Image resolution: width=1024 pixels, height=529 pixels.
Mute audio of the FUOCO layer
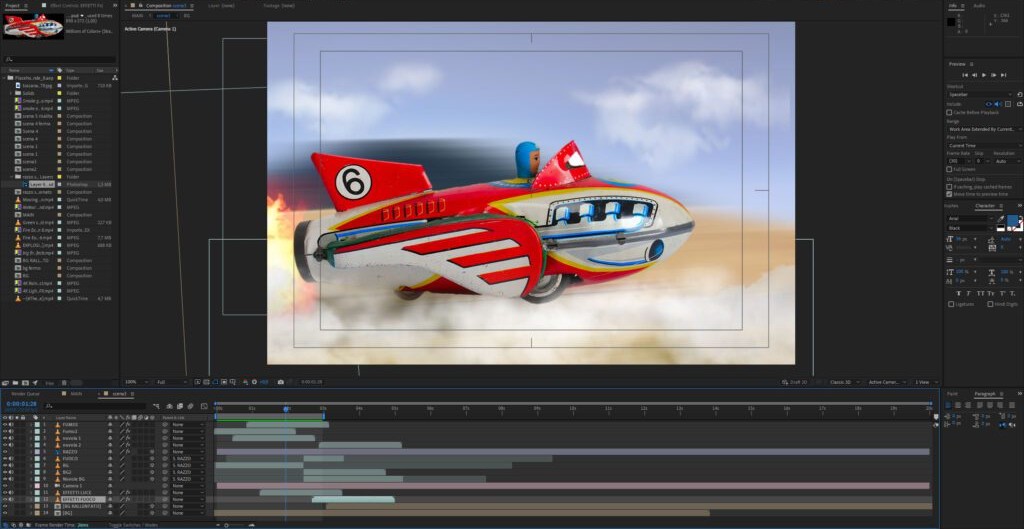click(11, 458)
